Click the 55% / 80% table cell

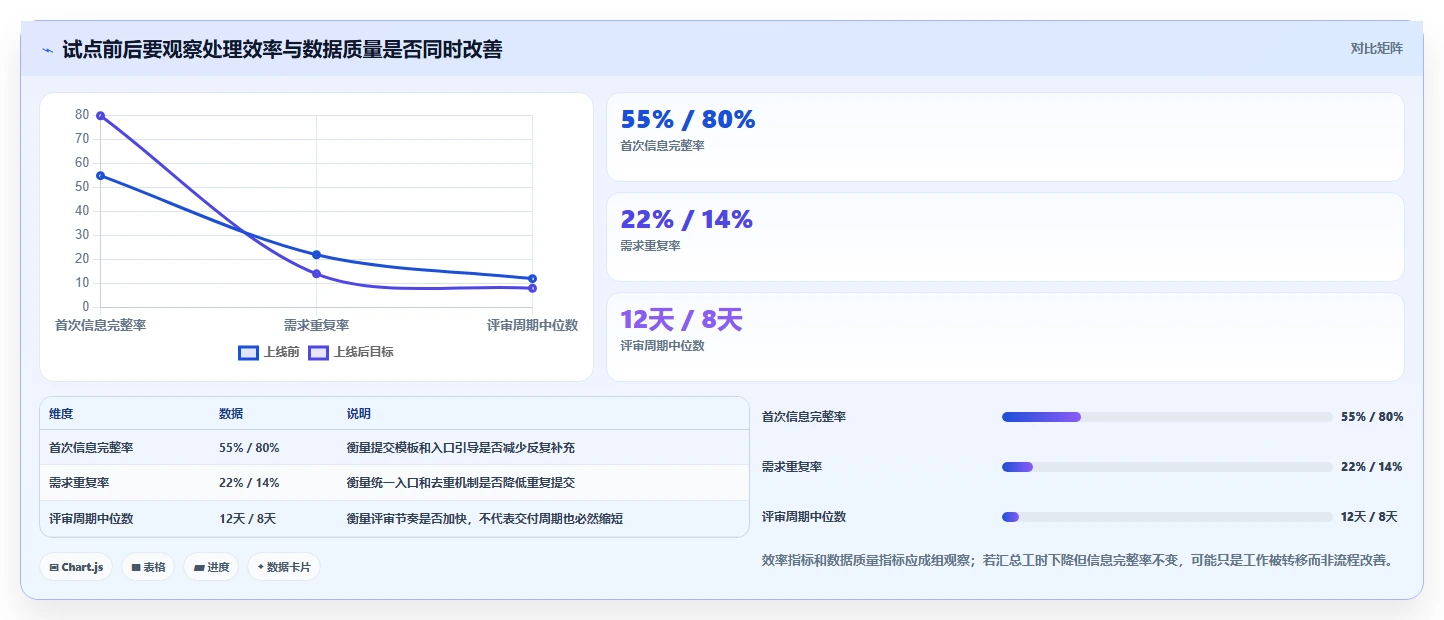click(x=249, y=448)
